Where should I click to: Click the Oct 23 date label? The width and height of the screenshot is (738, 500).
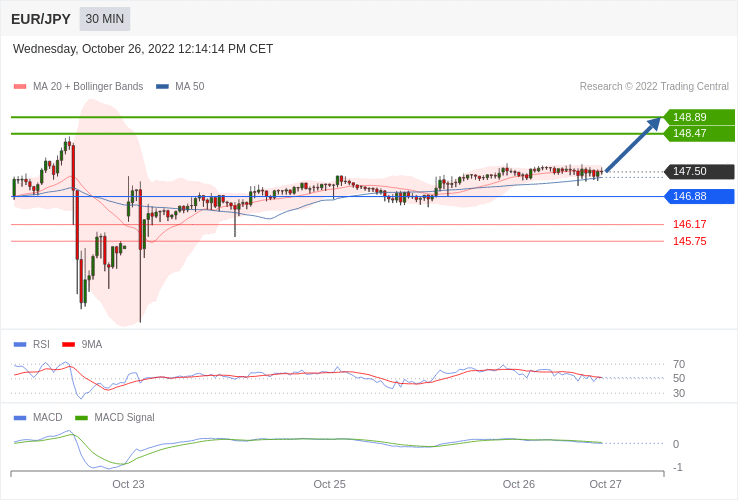click(128, 484)
